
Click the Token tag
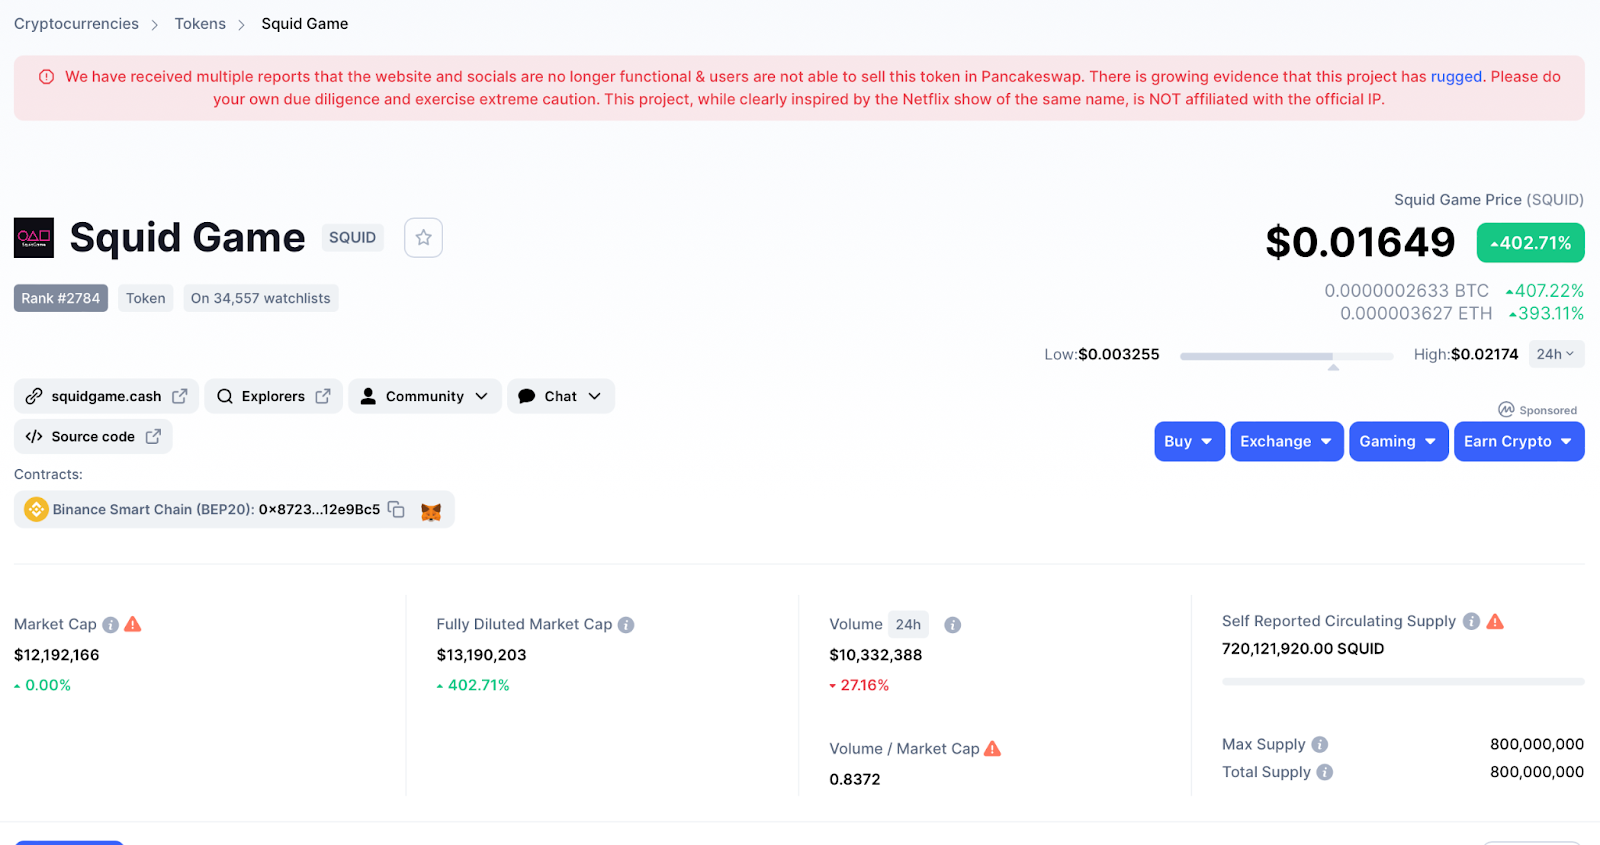pos(146,298)
